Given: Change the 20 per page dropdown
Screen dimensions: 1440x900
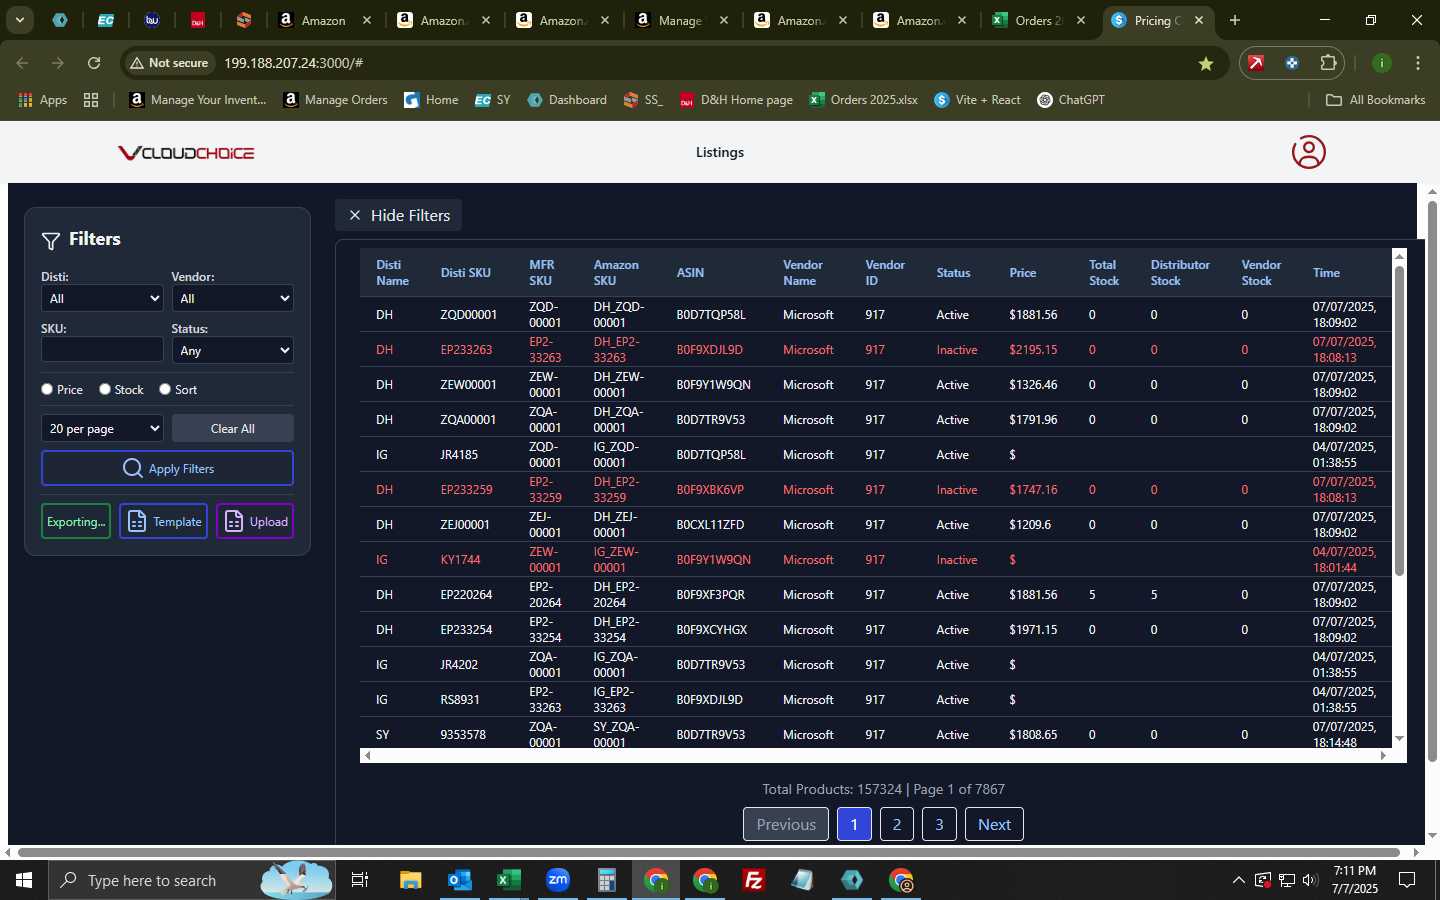Looking at the screenshot, I should [102, 428].
